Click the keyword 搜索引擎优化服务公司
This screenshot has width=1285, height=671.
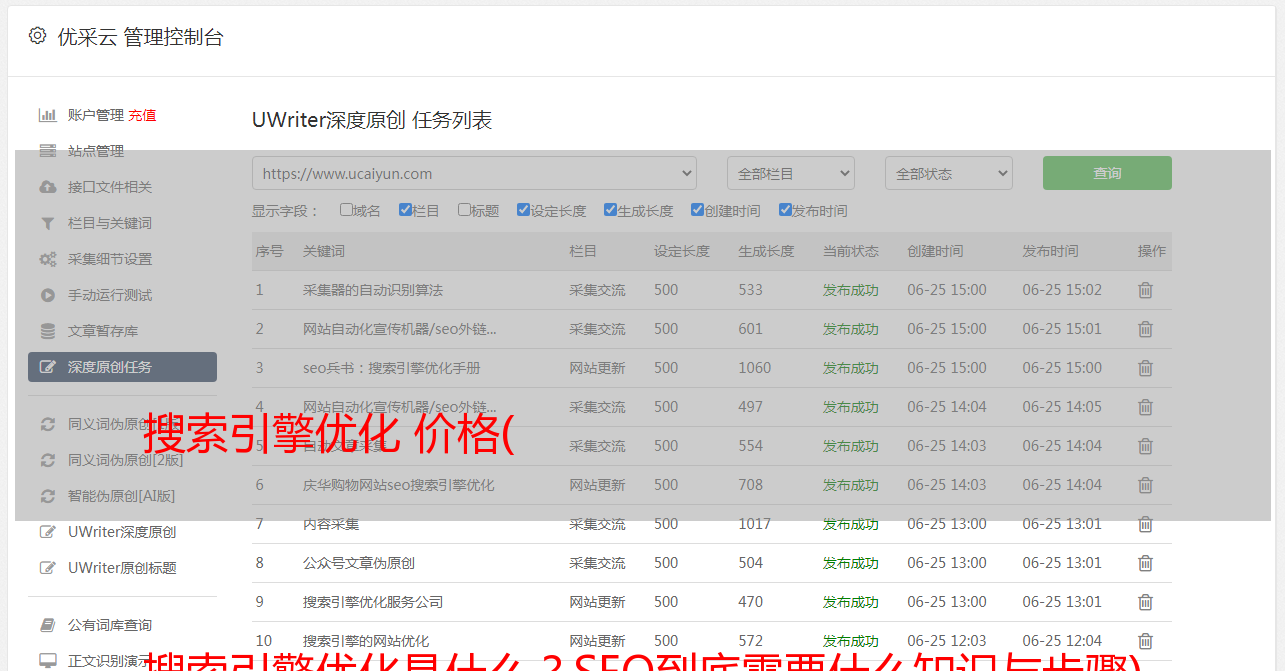coord(373,602)
